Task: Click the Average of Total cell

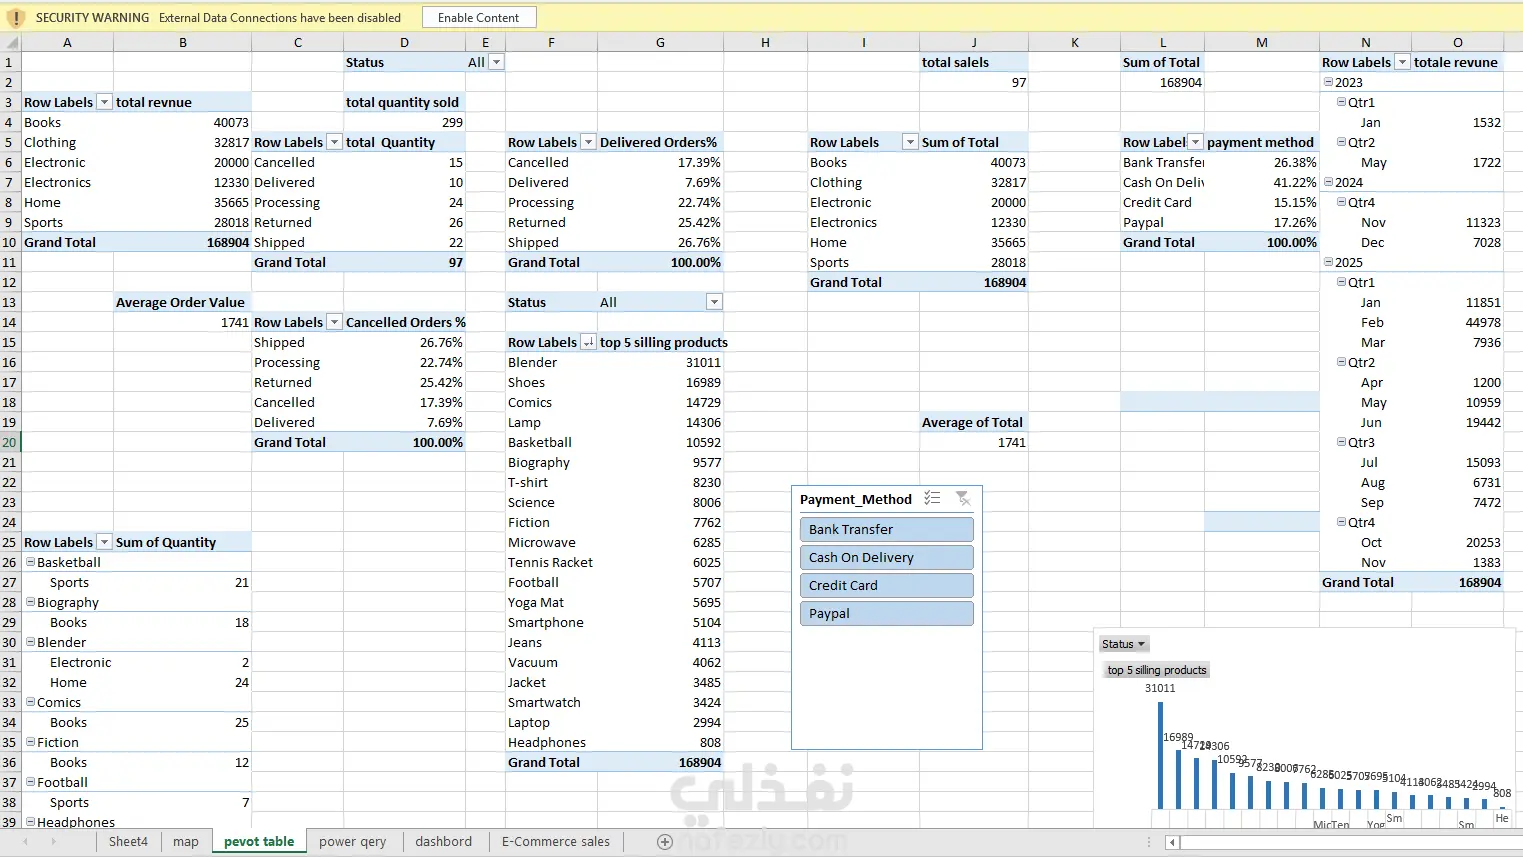Action: click(973, 422)
